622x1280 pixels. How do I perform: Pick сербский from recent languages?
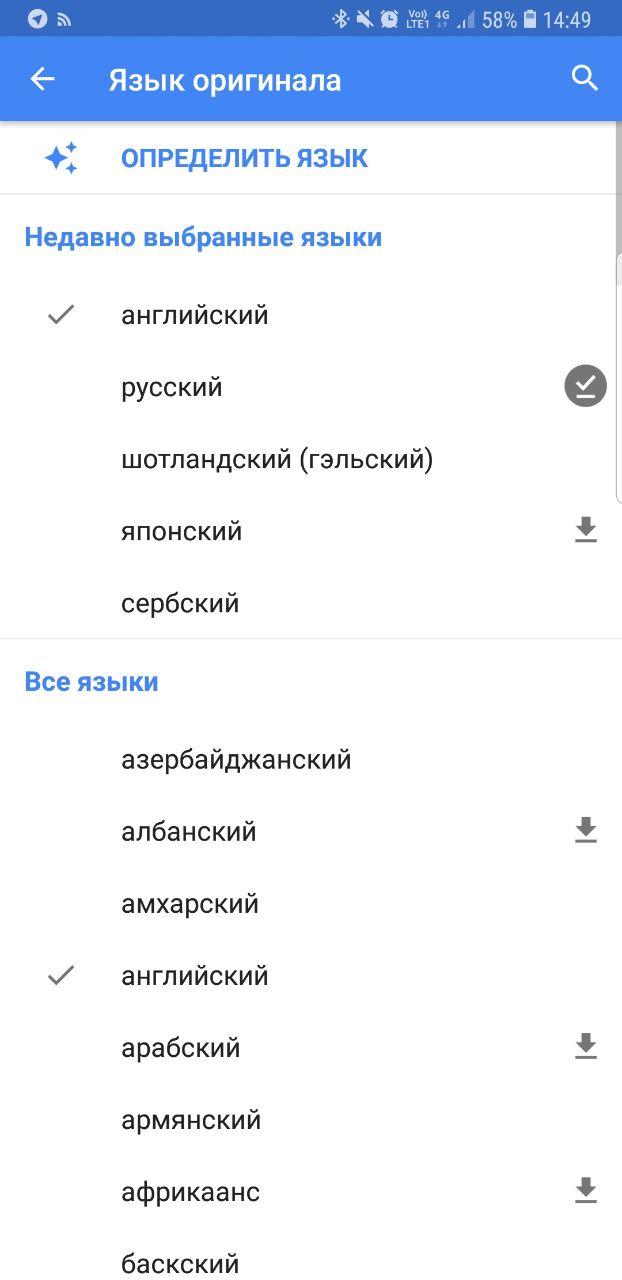[x=180, y=604]
